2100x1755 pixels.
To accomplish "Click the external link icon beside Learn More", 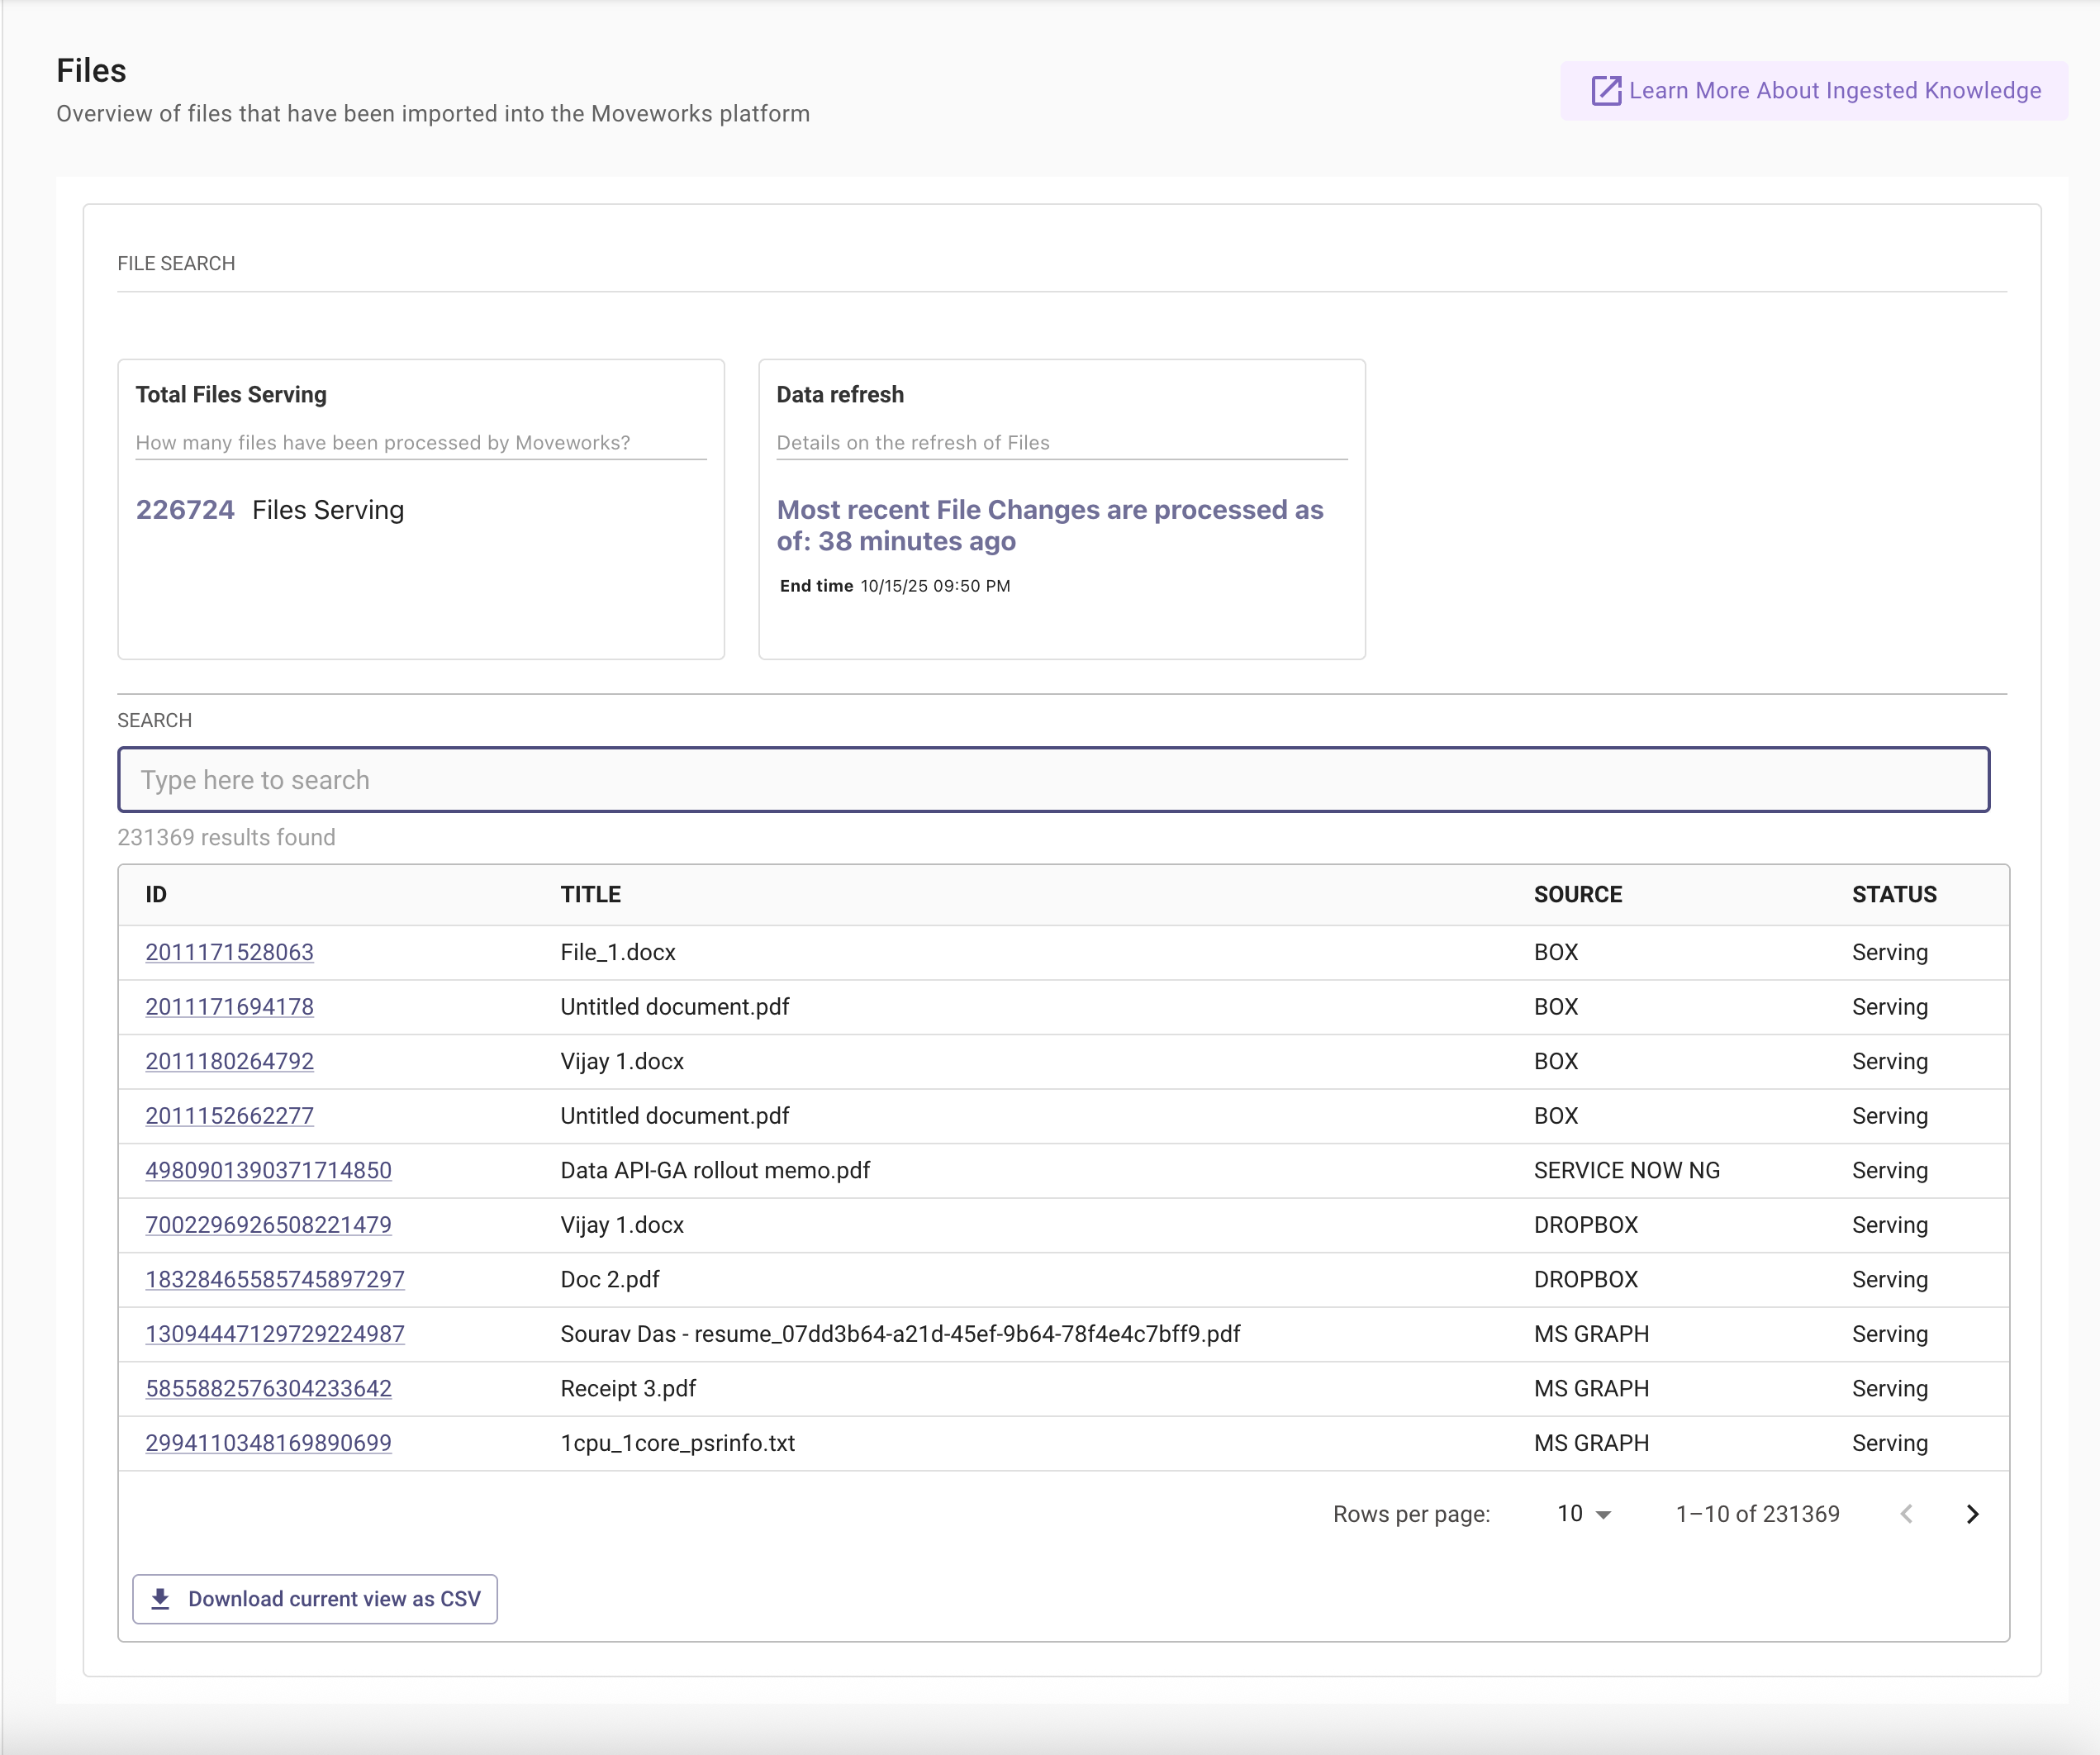I will (1605, 91).
